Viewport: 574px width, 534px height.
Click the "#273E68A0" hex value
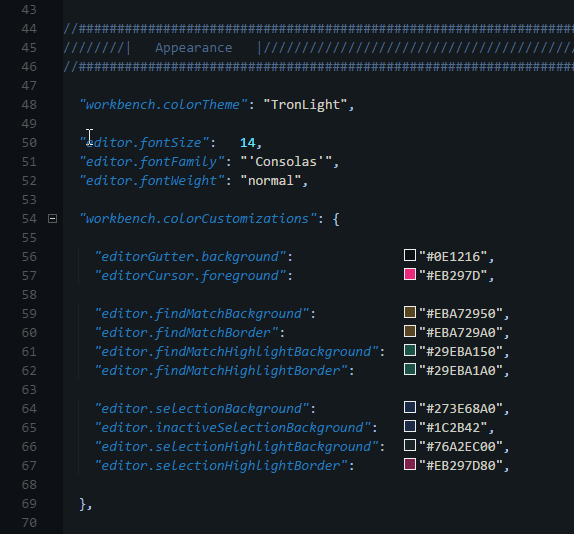[x=461, y=409]
